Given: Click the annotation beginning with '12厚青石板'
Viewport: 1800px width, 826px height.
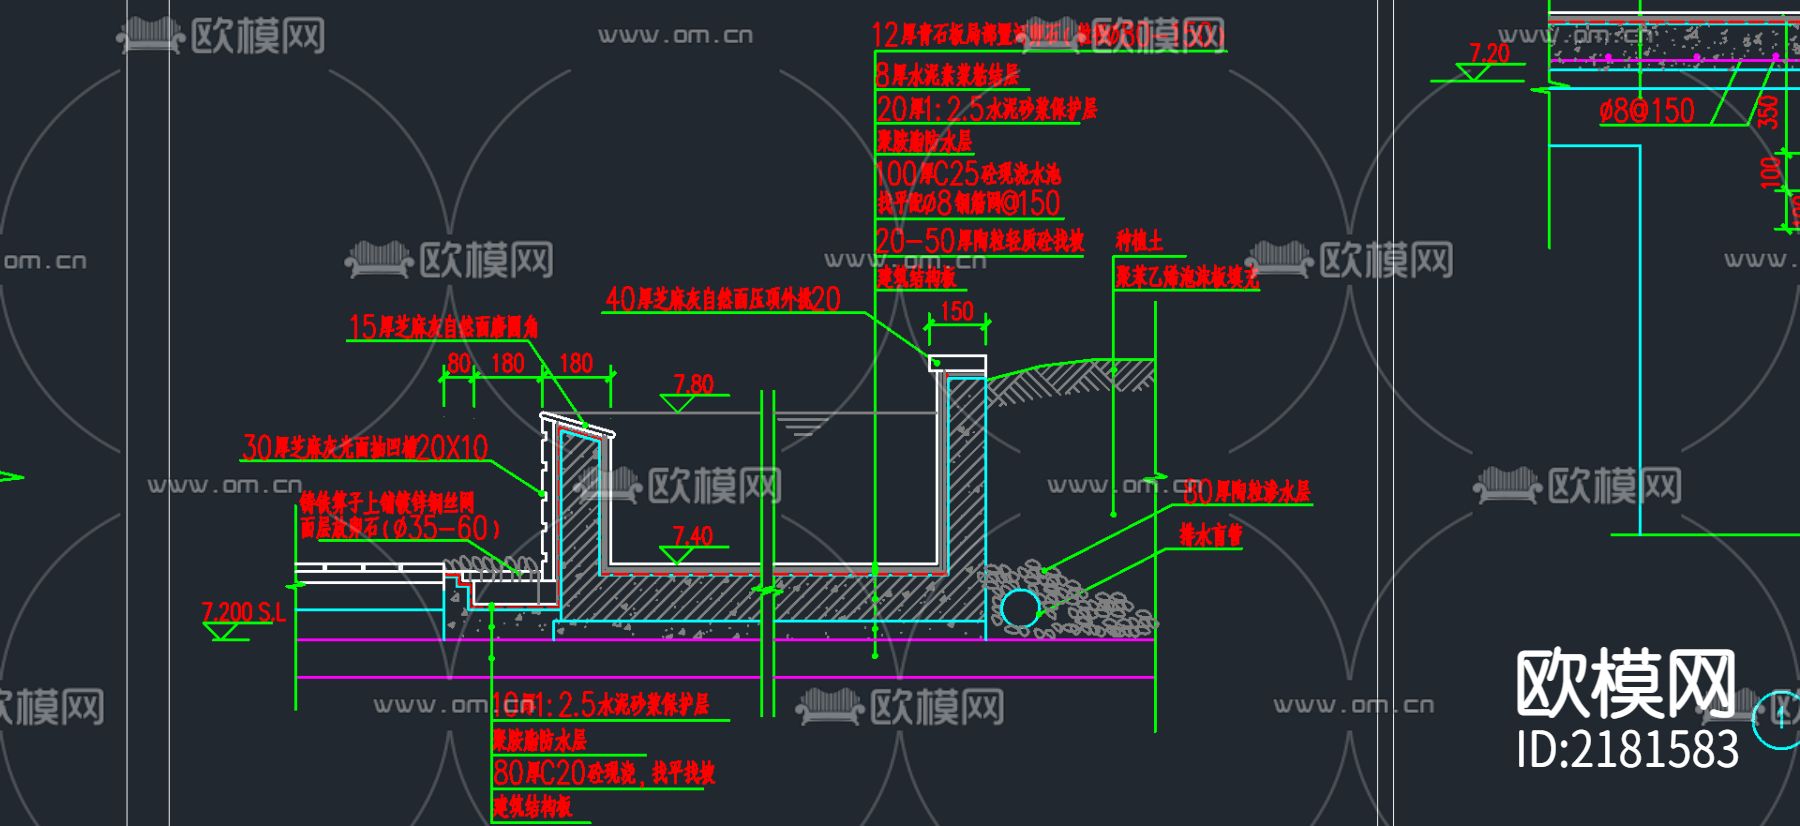Looking at the screenshot, I should click(x=1048, y=36).
